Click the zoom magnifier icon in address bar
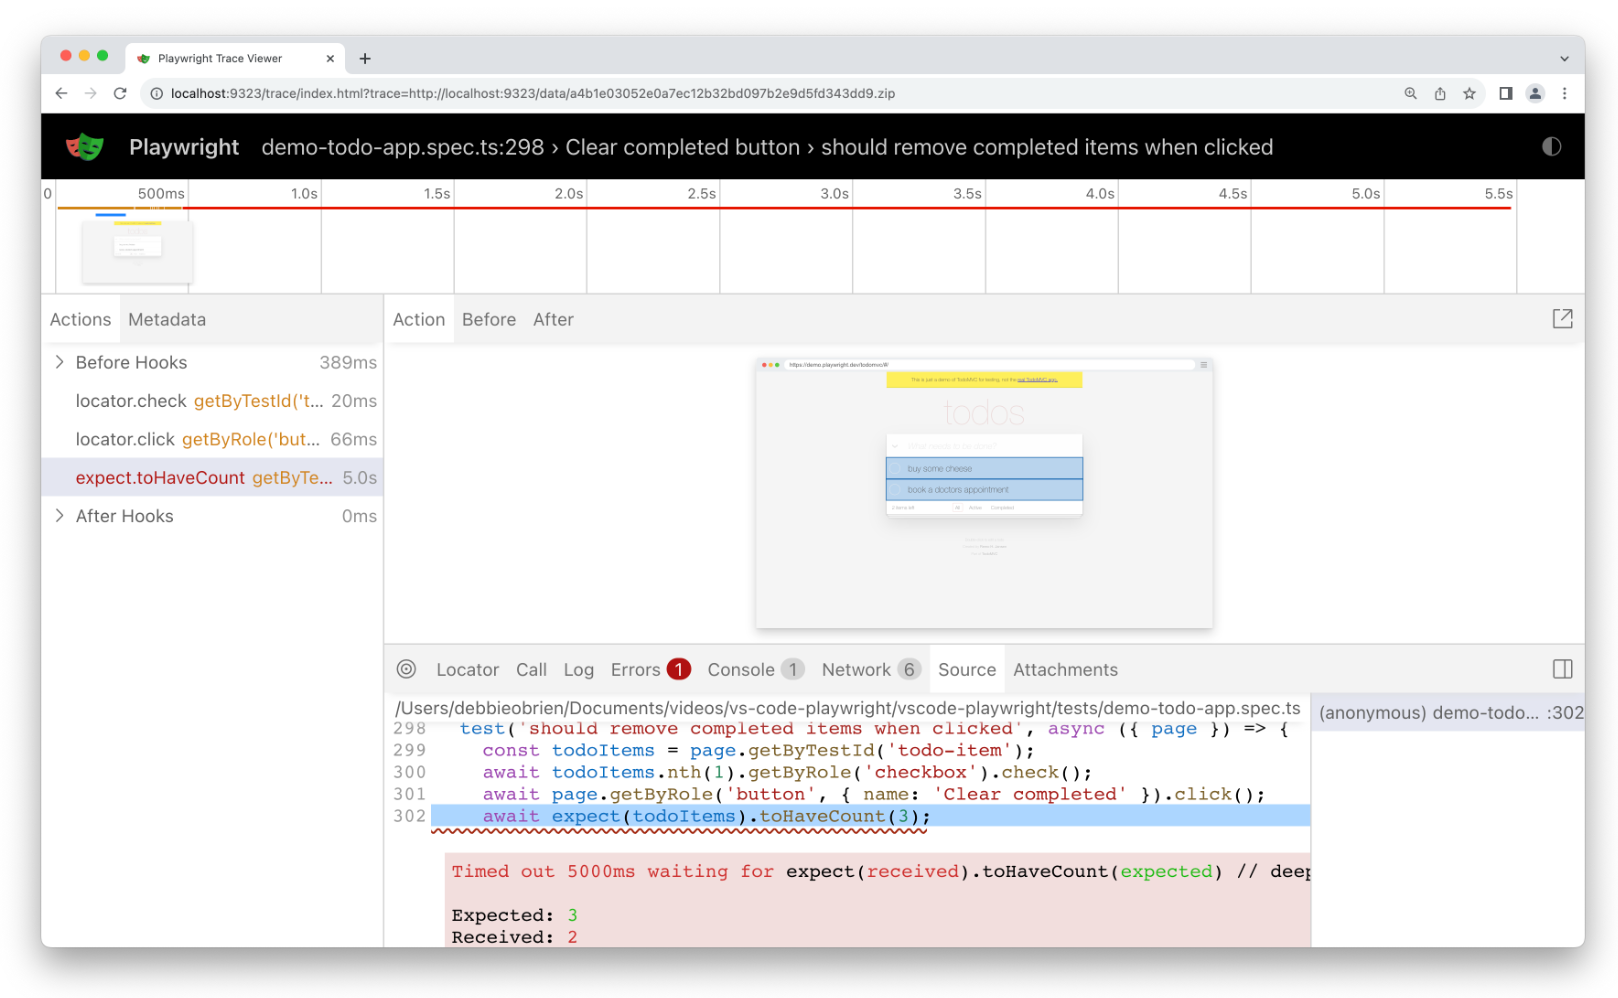 (x=1410, y=93)
